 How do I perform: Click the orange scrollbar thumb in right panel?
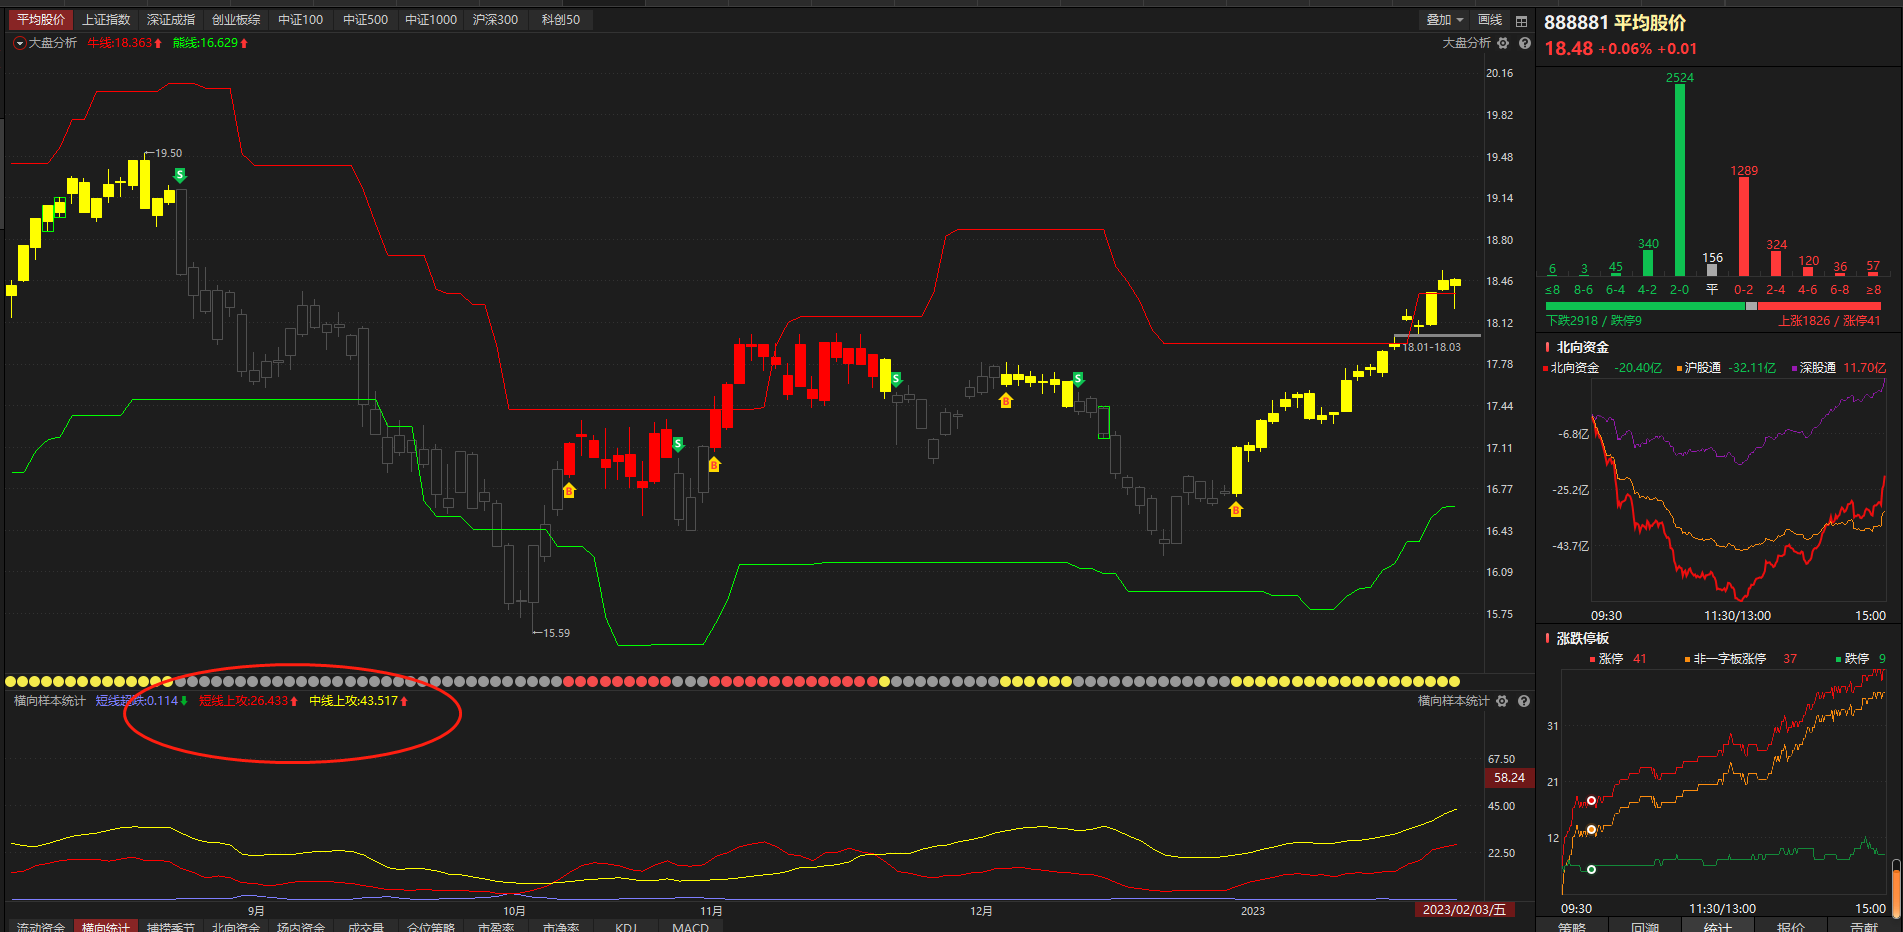tap(1896, 893)
